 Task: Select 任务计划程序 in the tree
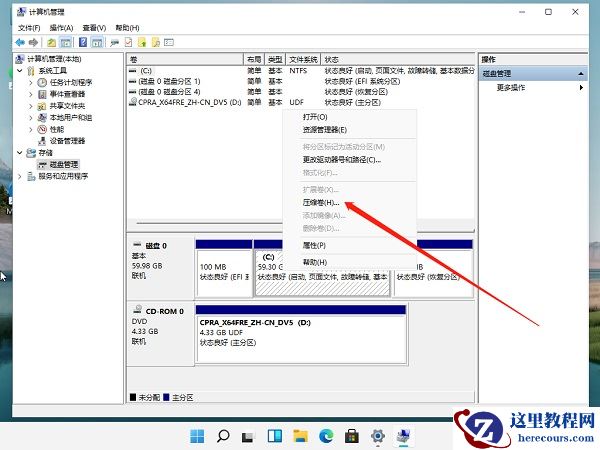tap(71, 82)
